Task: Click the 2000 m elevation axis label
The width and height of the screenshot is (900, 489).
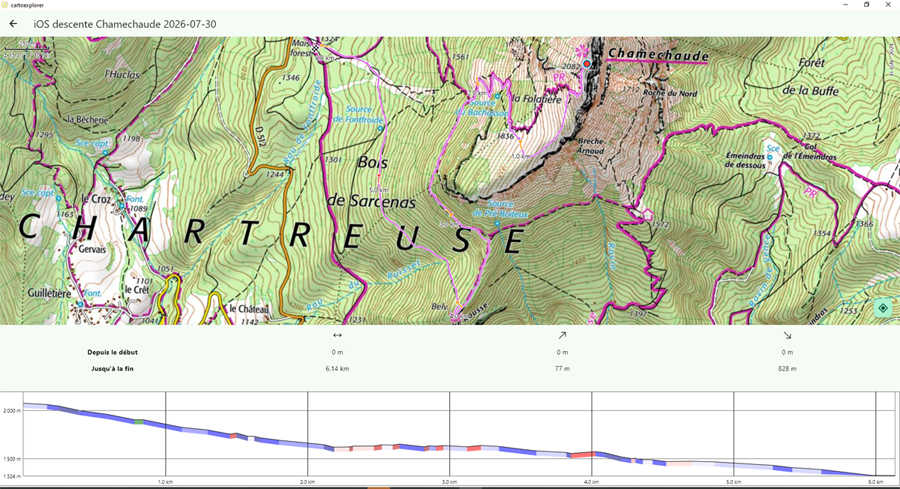Action: coord(11,411)
